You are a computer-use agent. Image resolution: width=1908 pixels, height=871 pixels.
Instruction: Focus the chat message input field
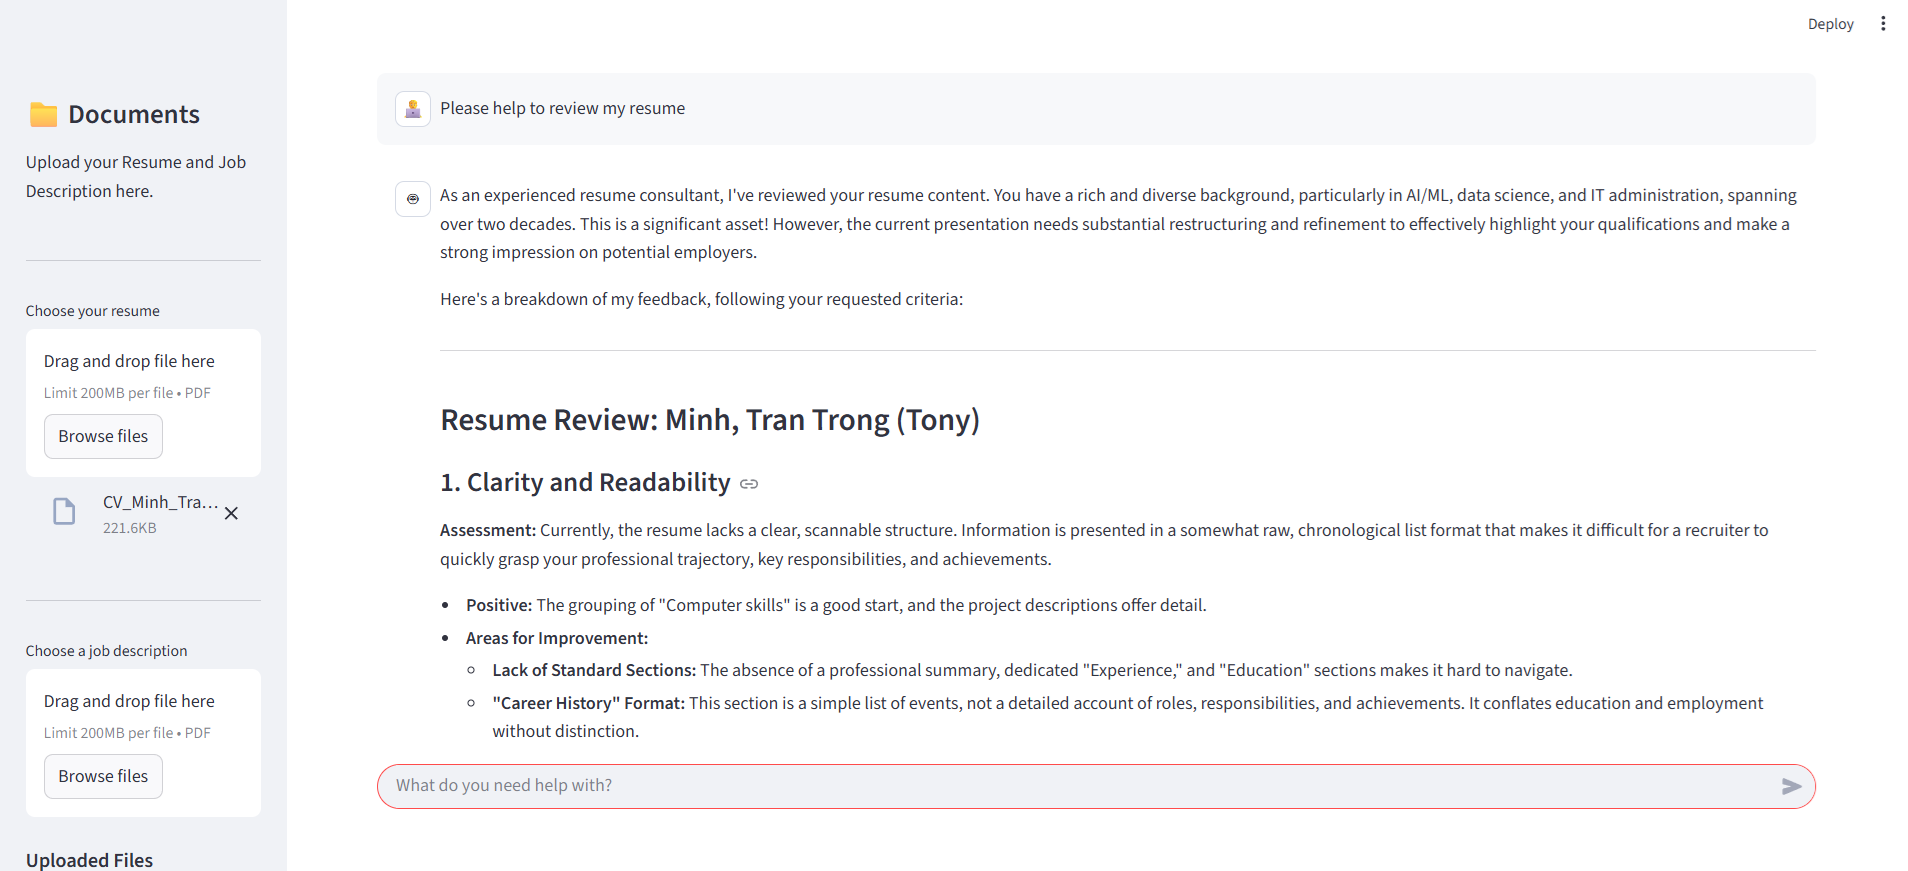[1080, 786]
